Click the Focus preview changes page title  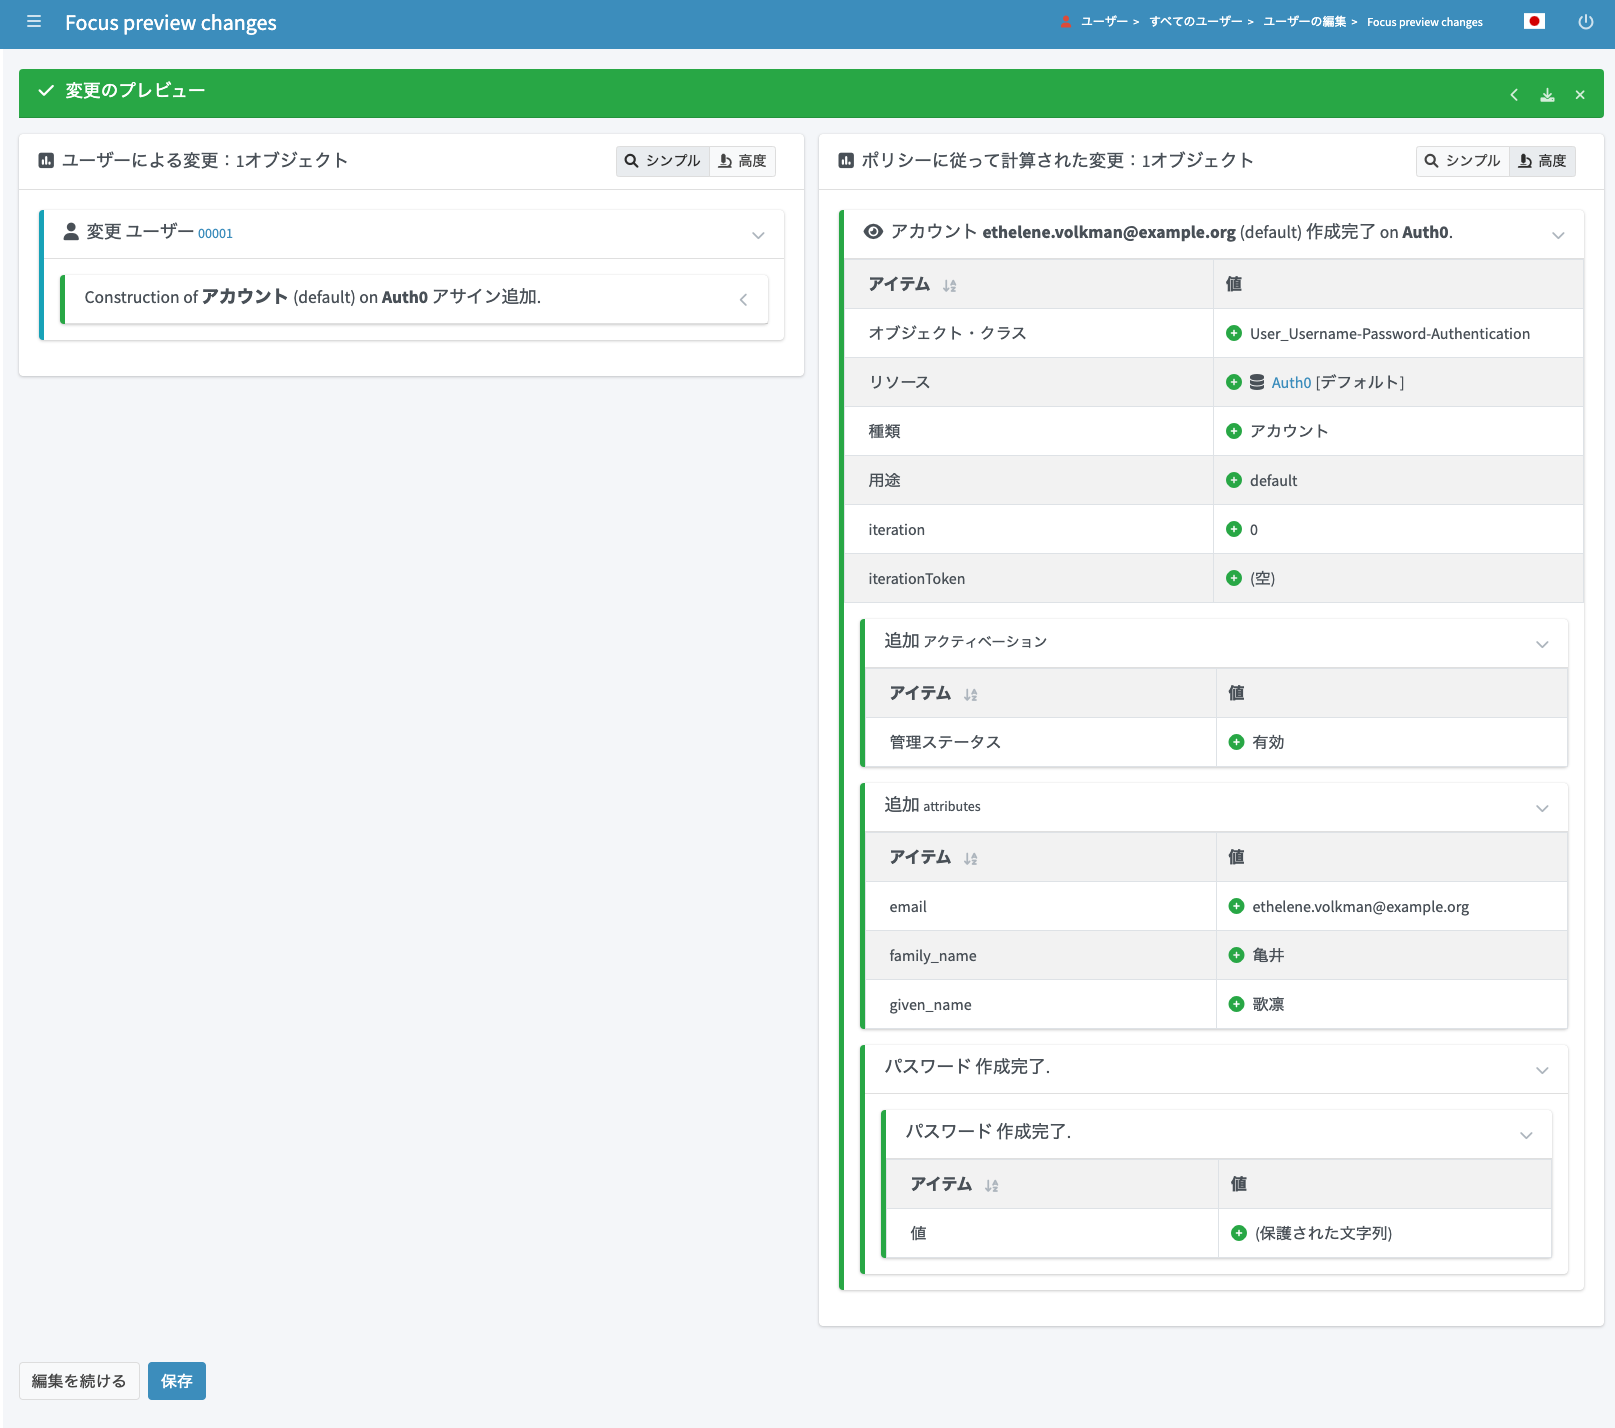(x=171, y=22)
